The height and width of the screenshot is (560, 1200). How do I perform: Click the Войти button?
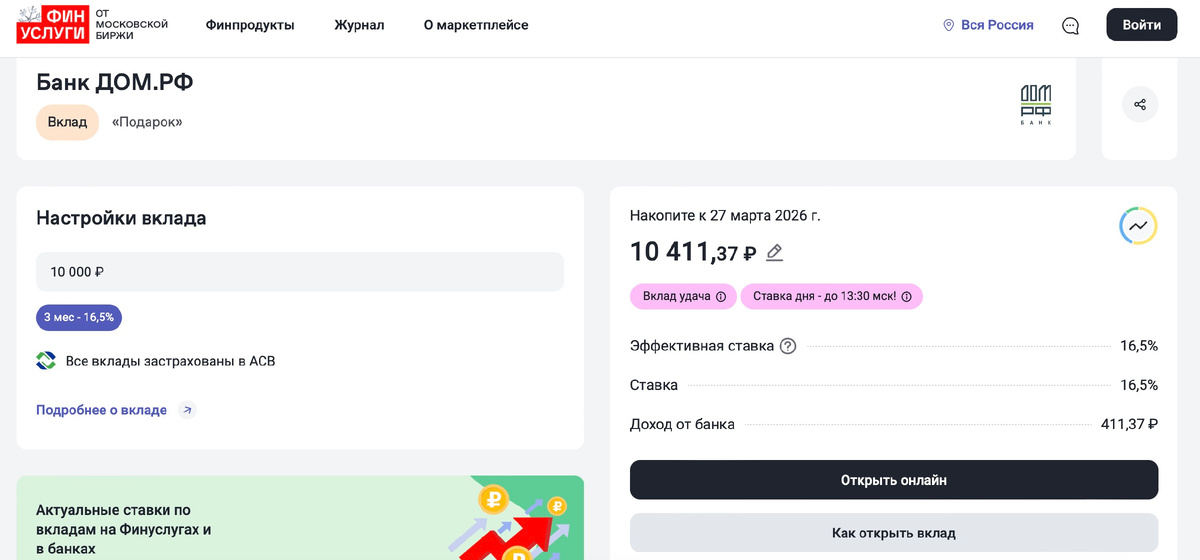1141,25
